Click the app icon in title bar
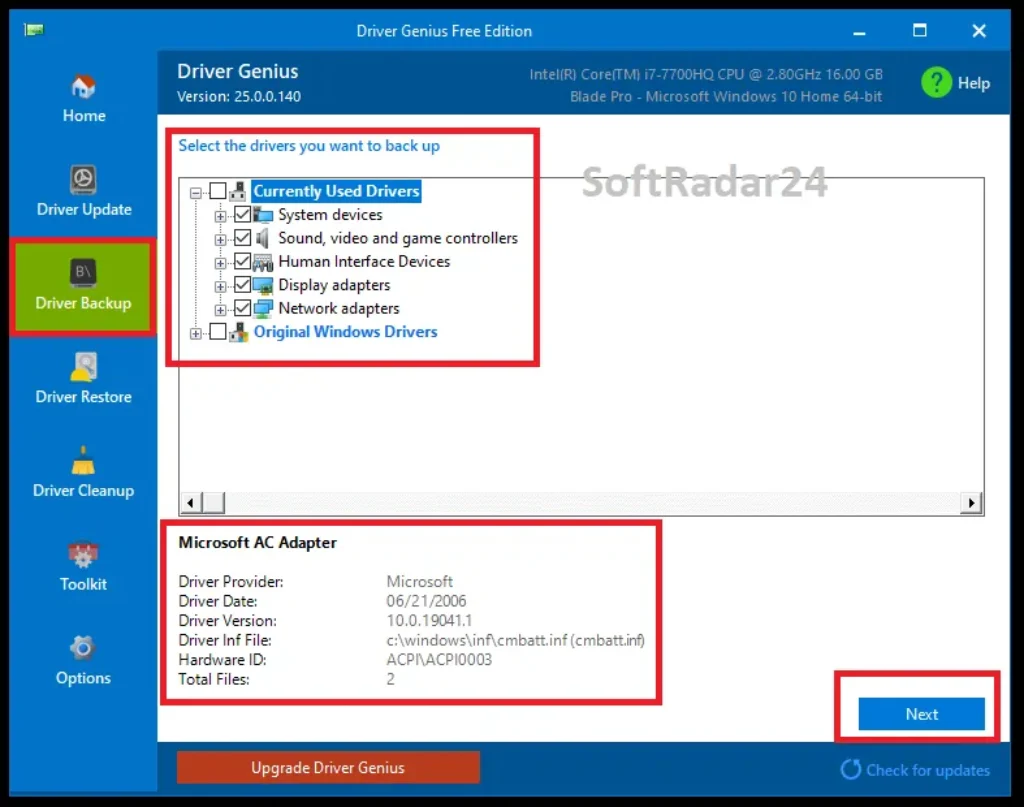The width and height of the screenshot is (1024, 807). tap(34, 29)
